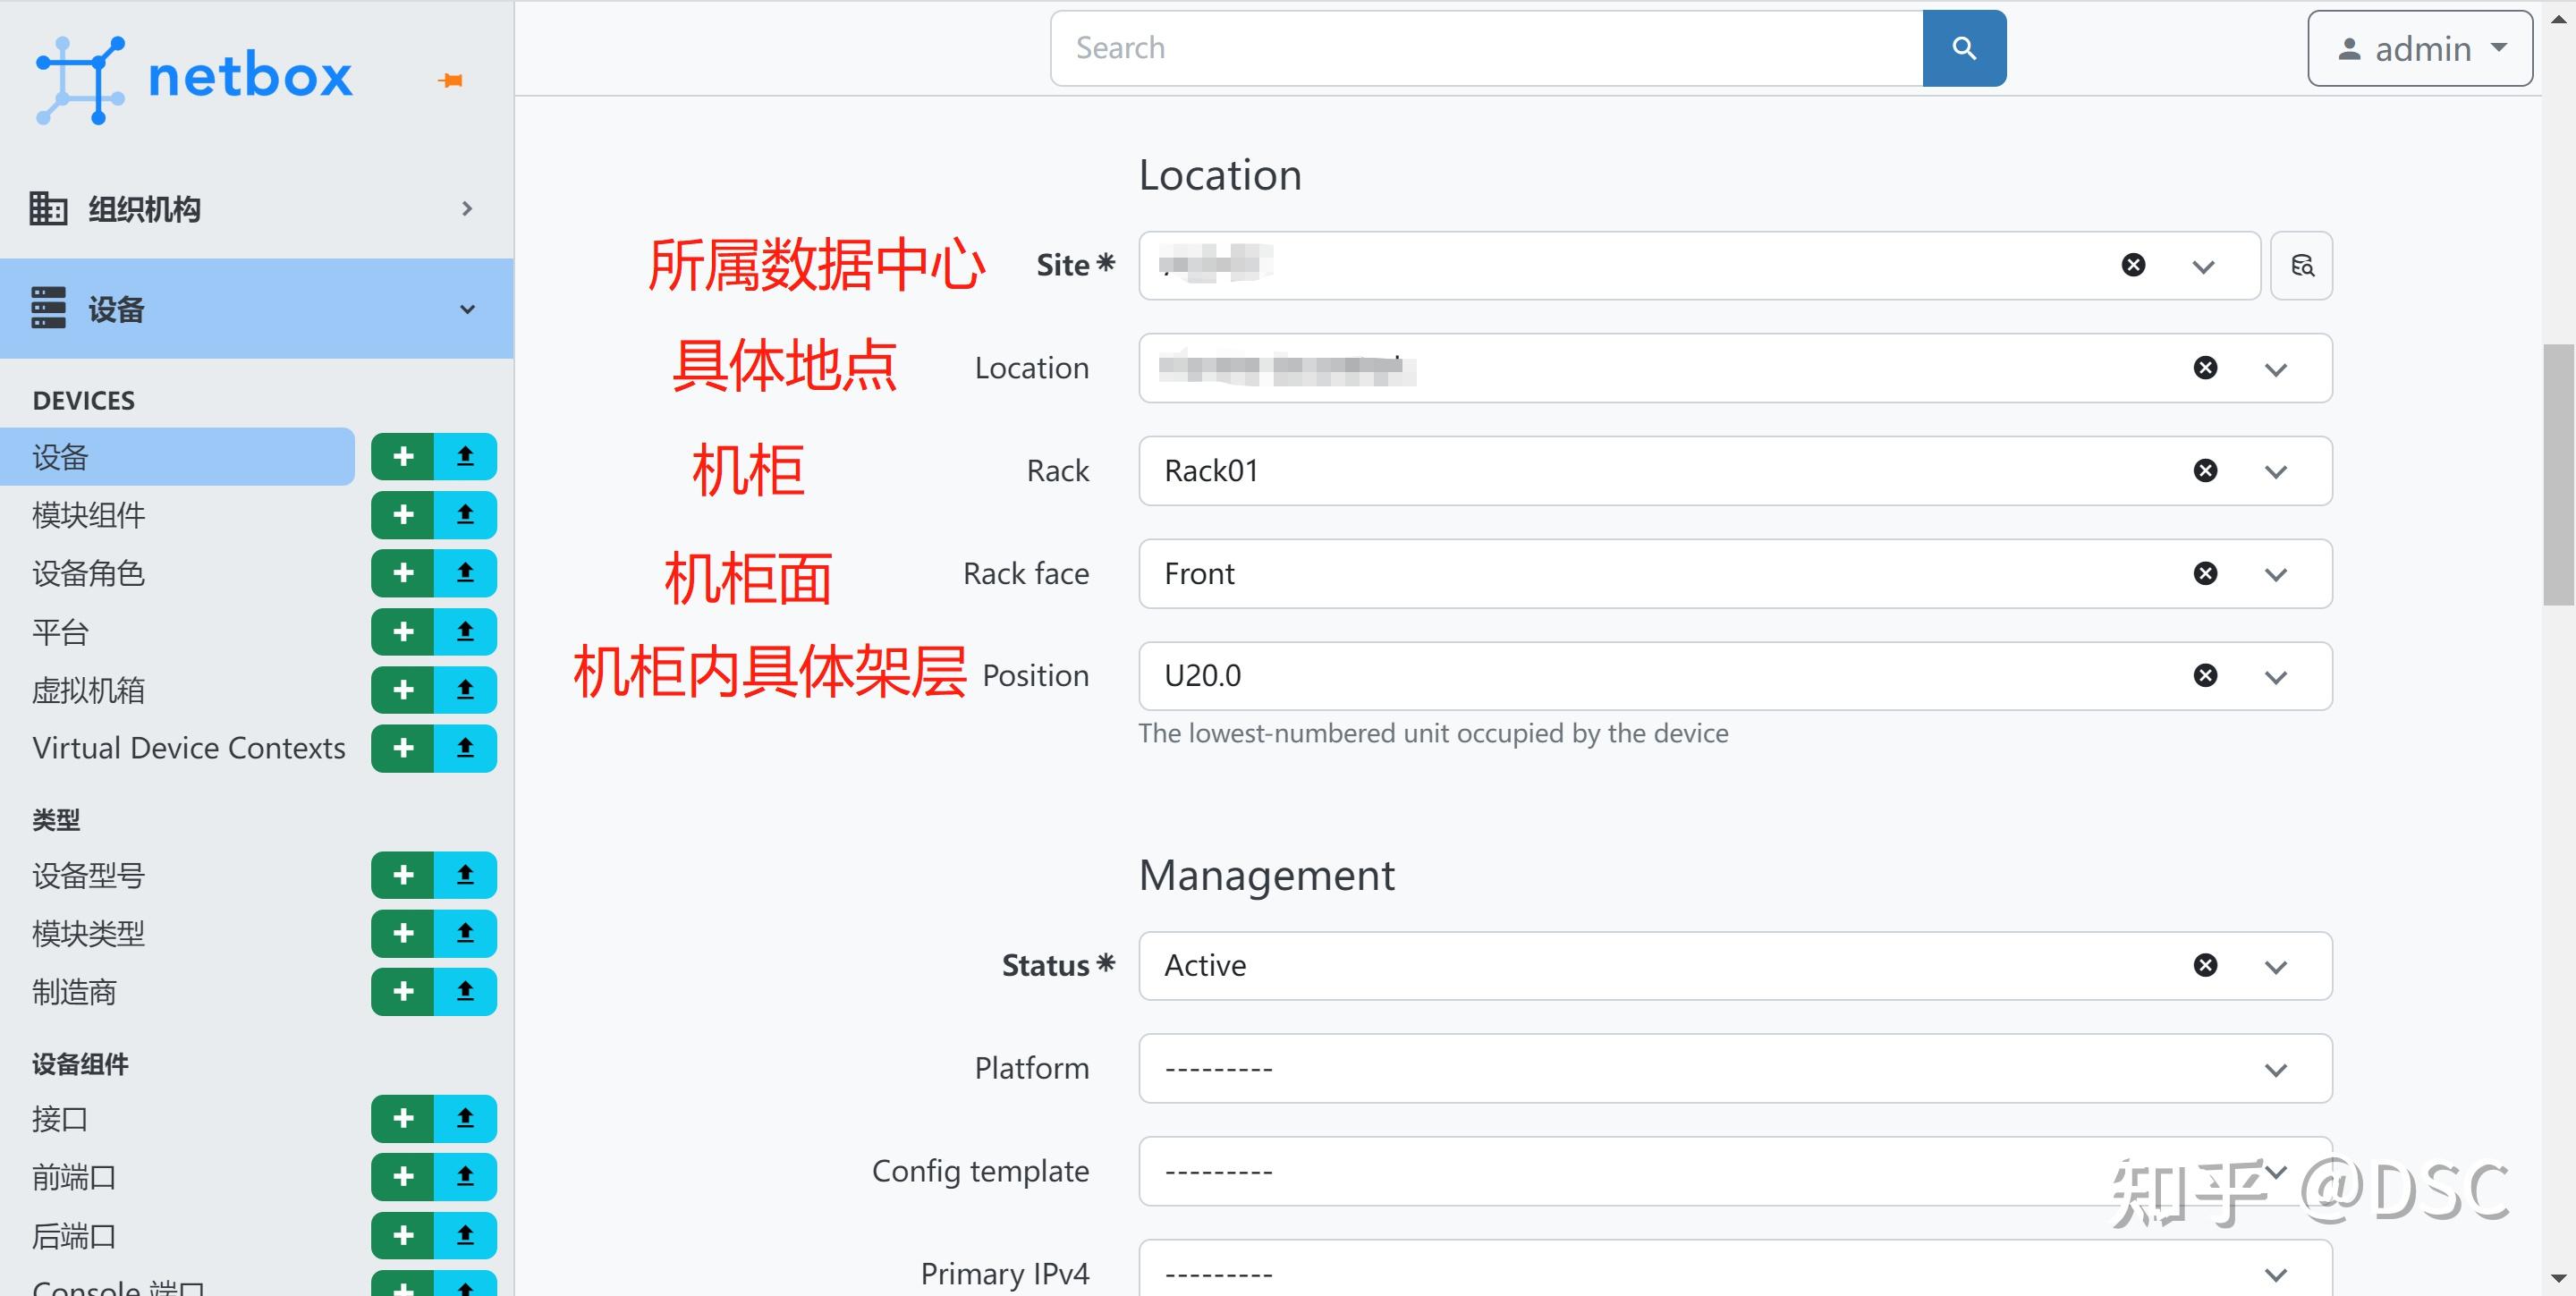Viewport: 2576px width, 1296px height.
Task: Click the import icon next to 制造商
Action: click(x=465, y=991)
